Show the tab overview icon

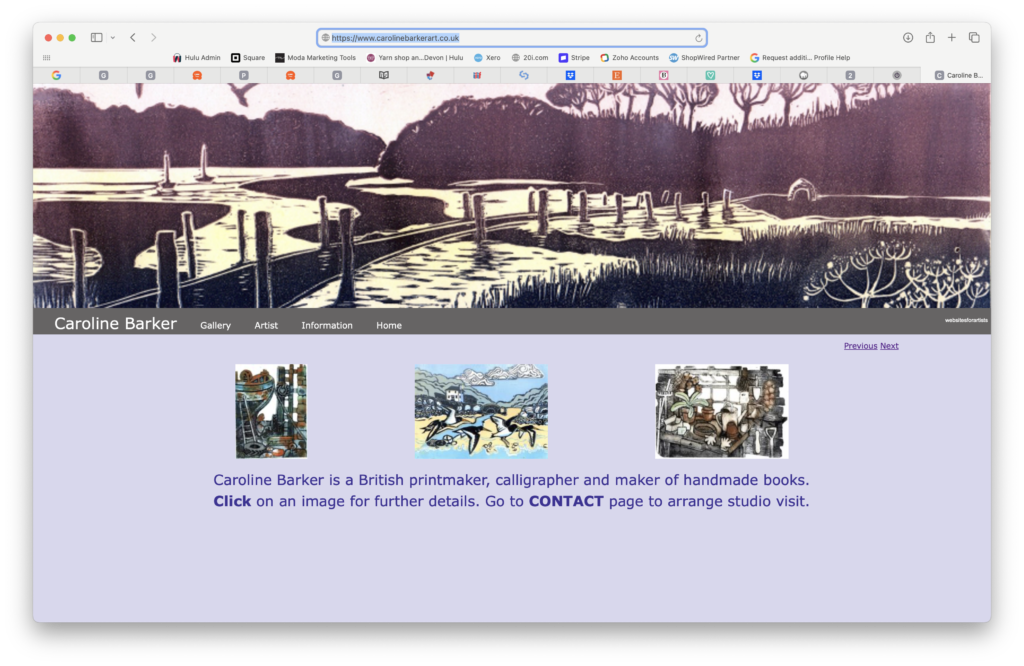click(974, 38)
